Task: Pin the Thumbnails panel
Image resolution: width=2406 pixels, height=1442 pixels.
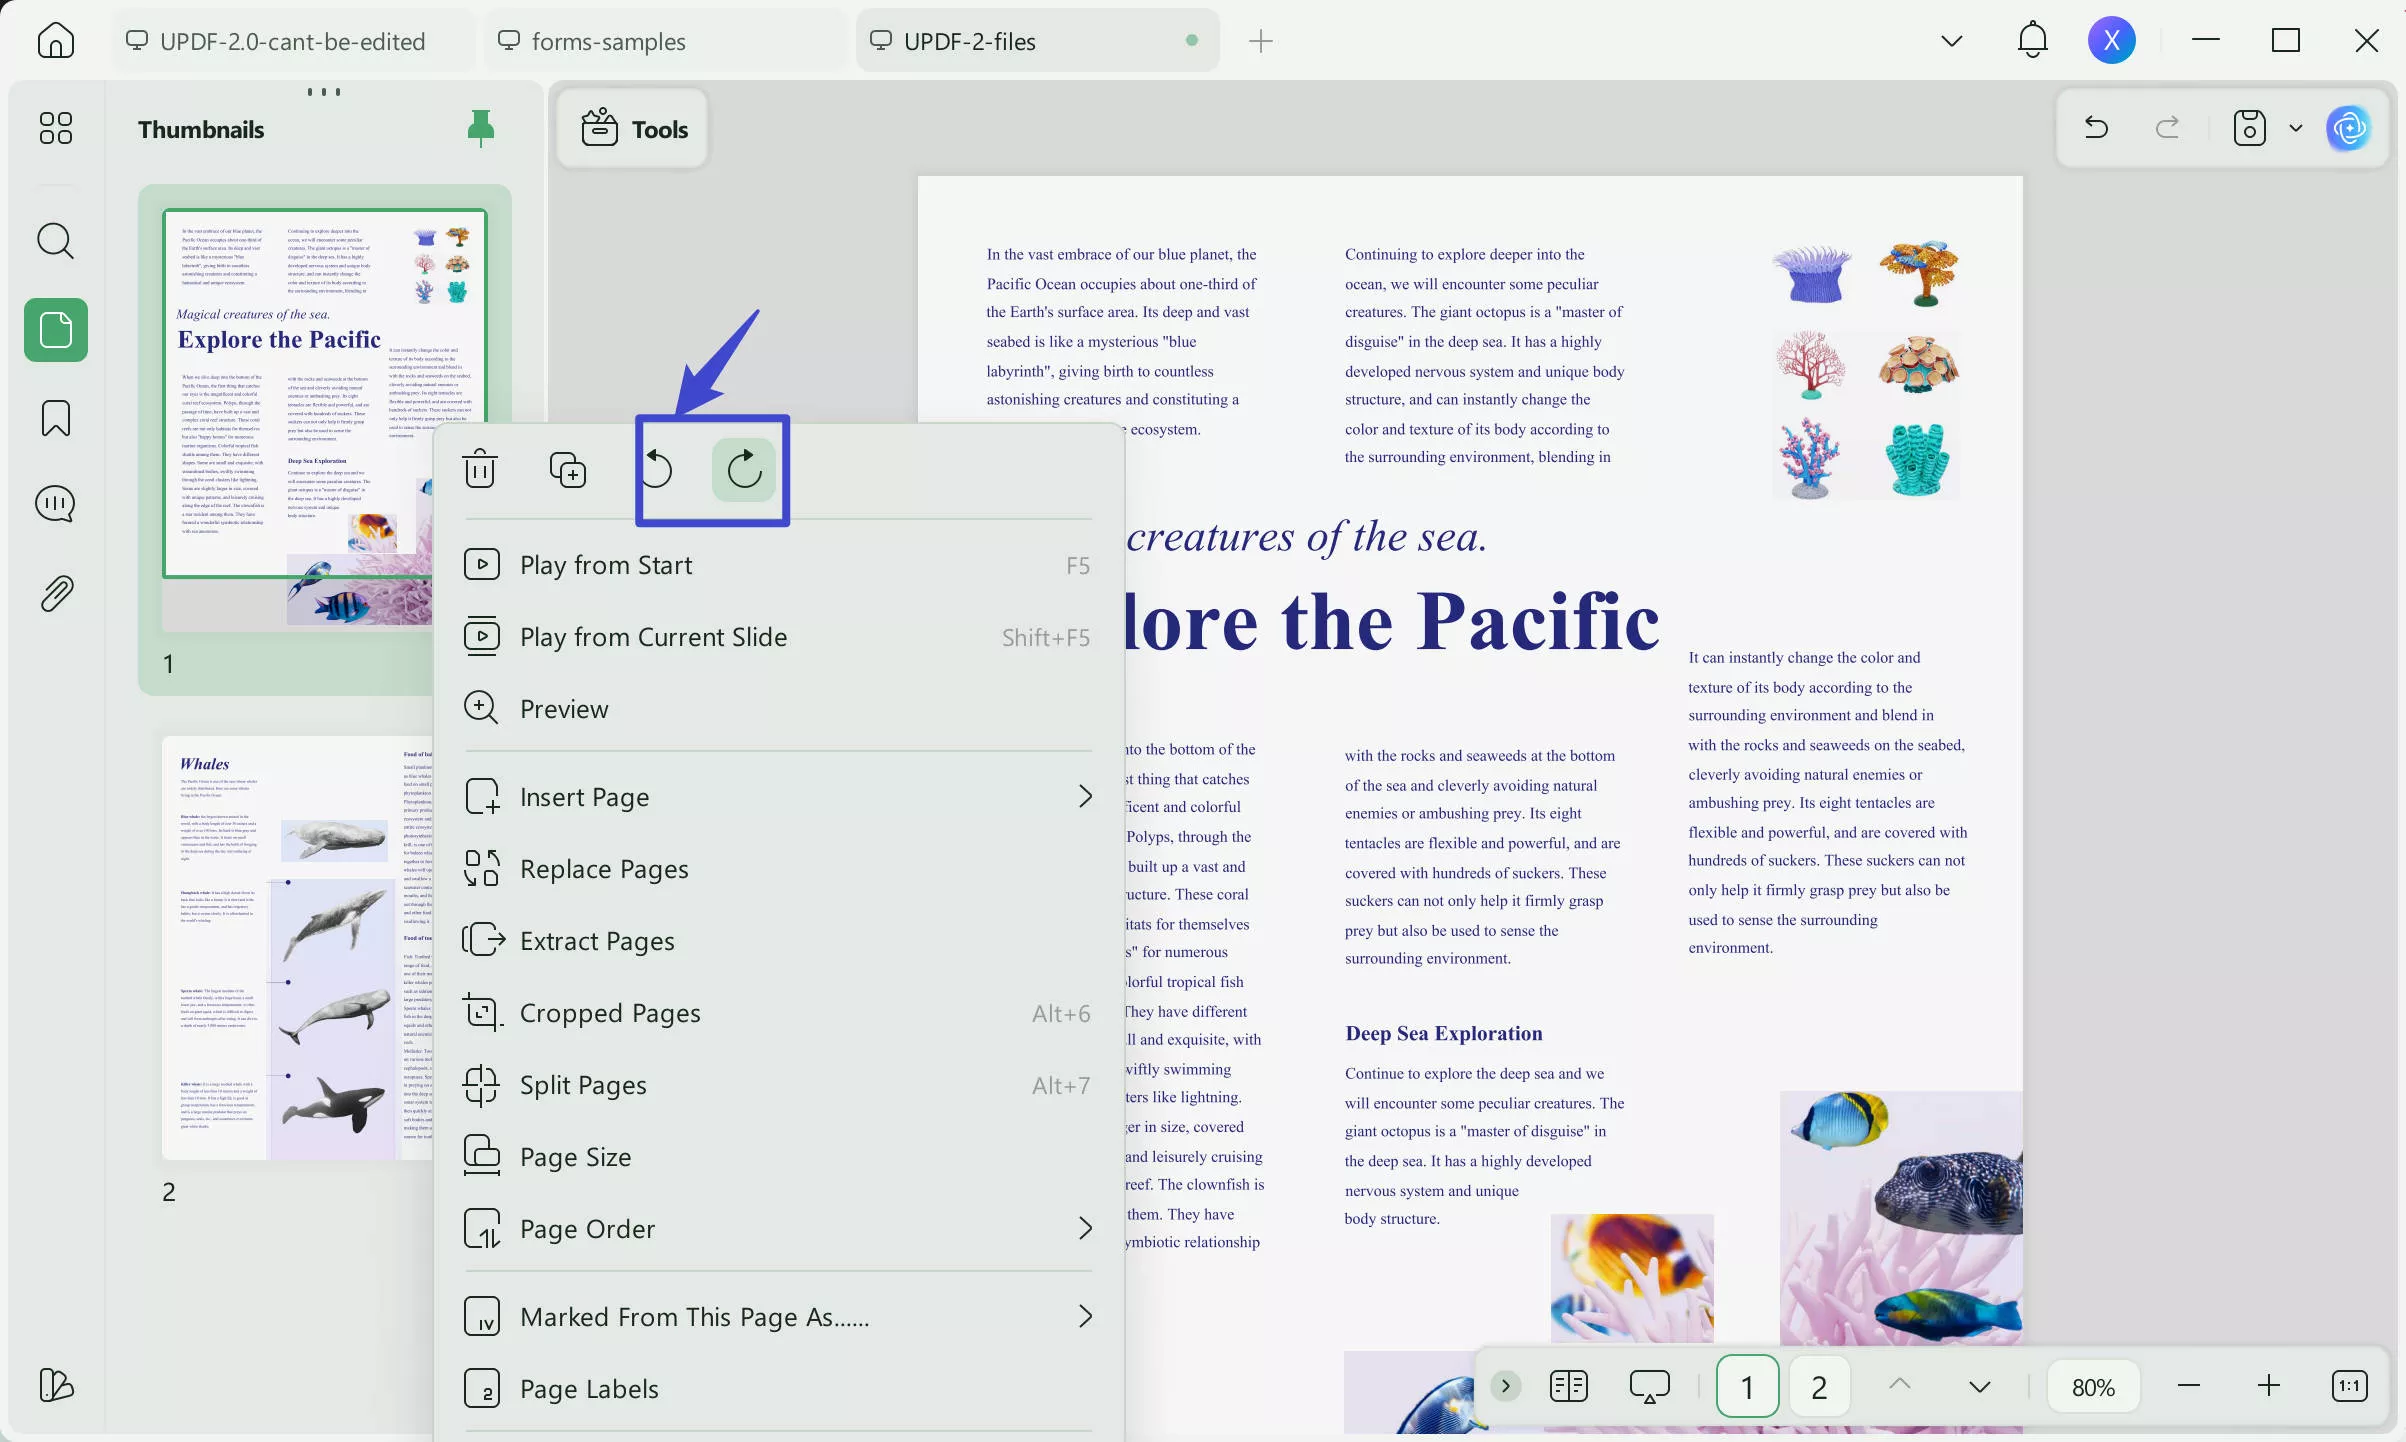Action: click(x=481, y=128)
